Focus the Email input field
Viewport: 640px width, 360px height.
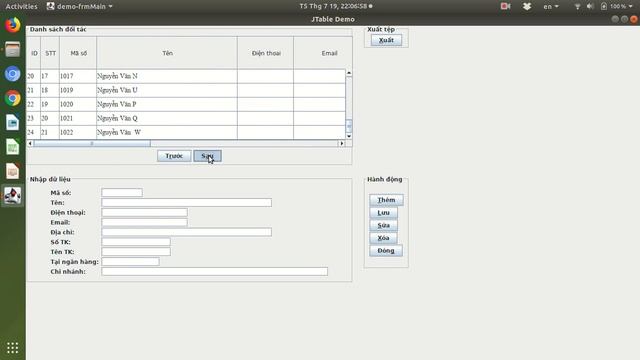(144, 222)
